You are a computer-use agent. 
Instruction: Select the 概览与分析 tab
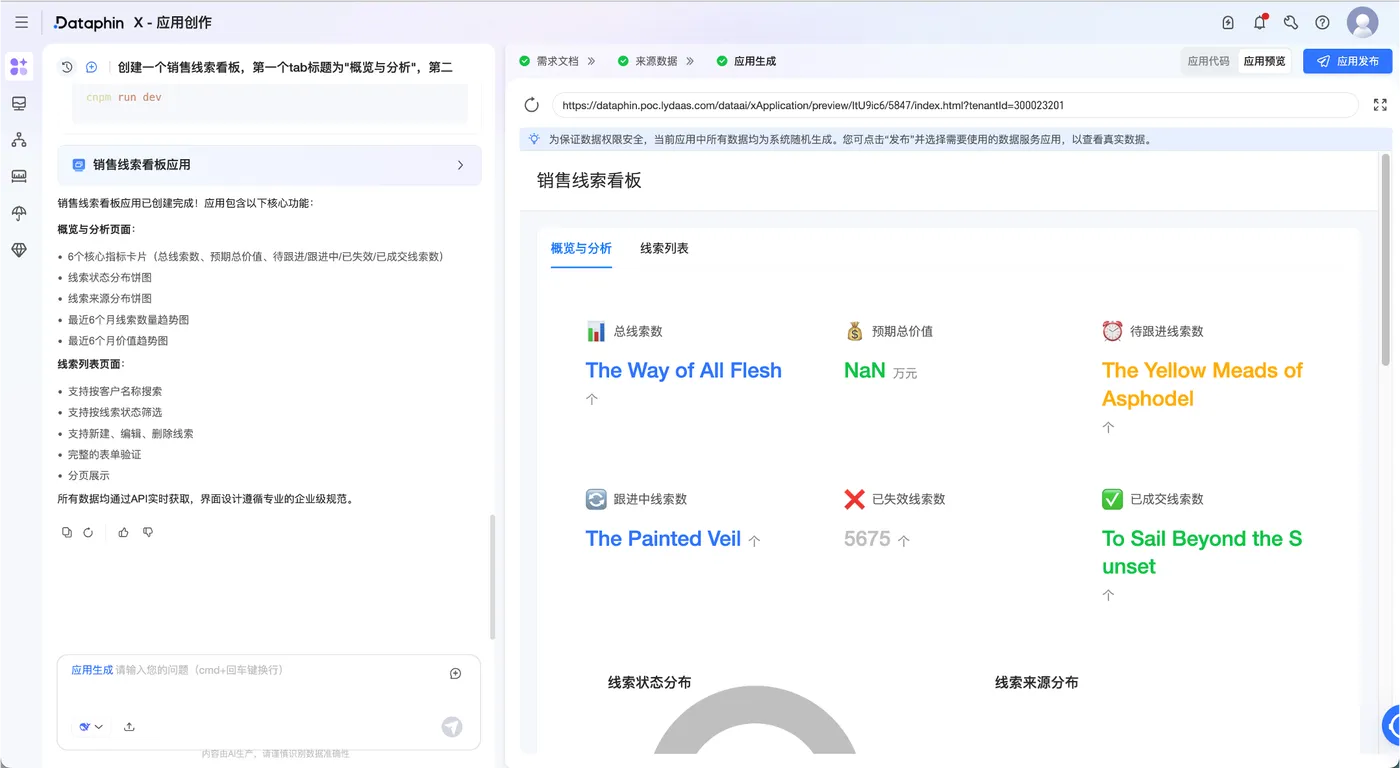tap(581, 249)
